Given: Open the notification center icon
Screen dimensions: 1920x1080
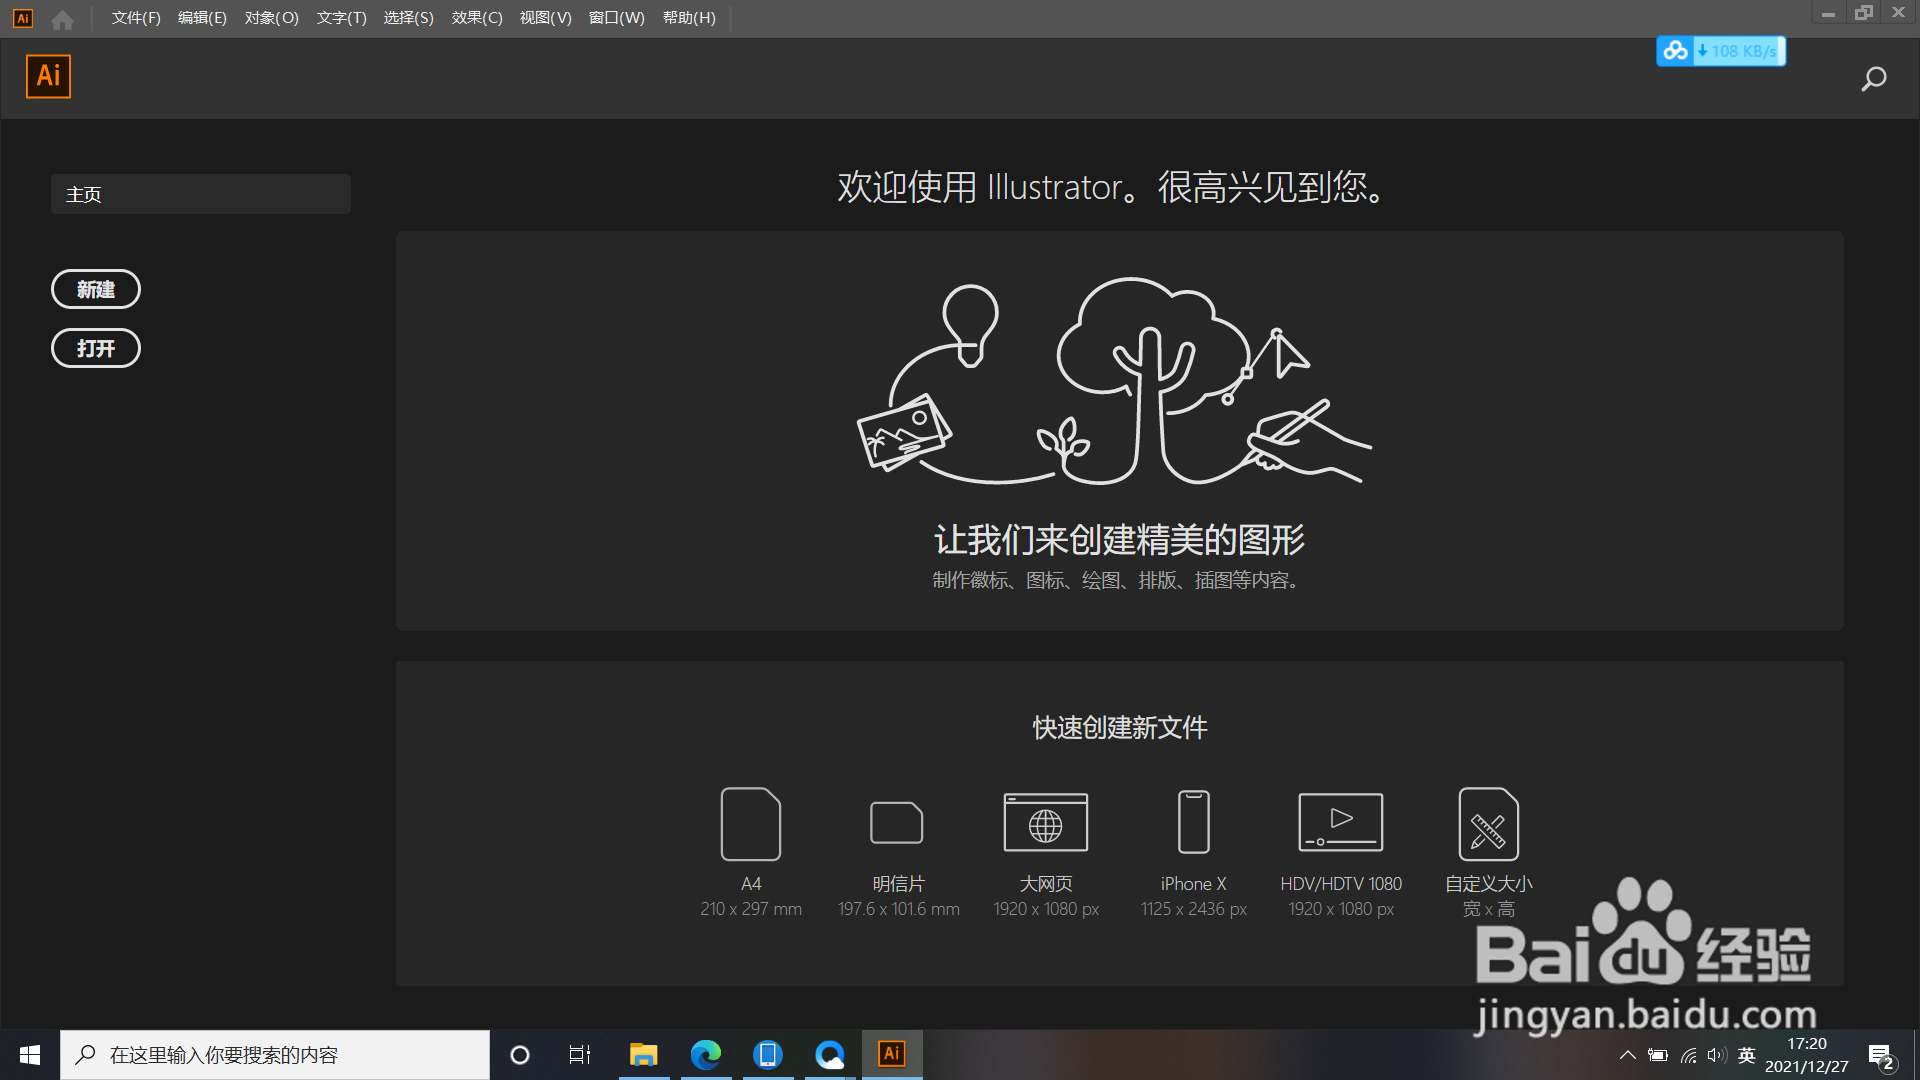Looking at the screenshot, I should [1881, 1056].
